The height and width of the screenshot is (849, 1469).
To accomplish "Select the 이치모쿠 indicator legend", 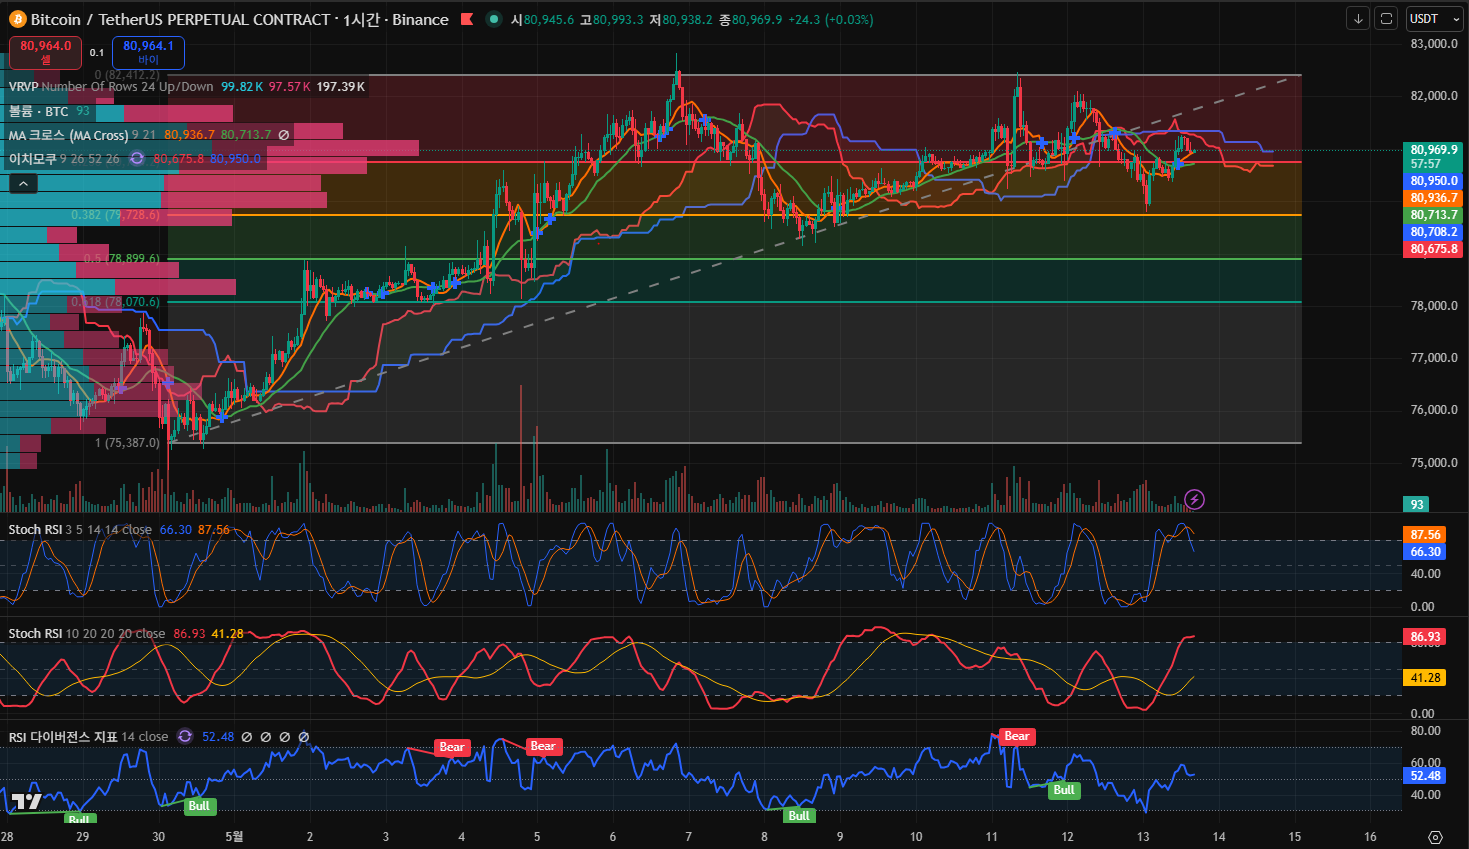I will pyautogui.click(x=134, y=159).
